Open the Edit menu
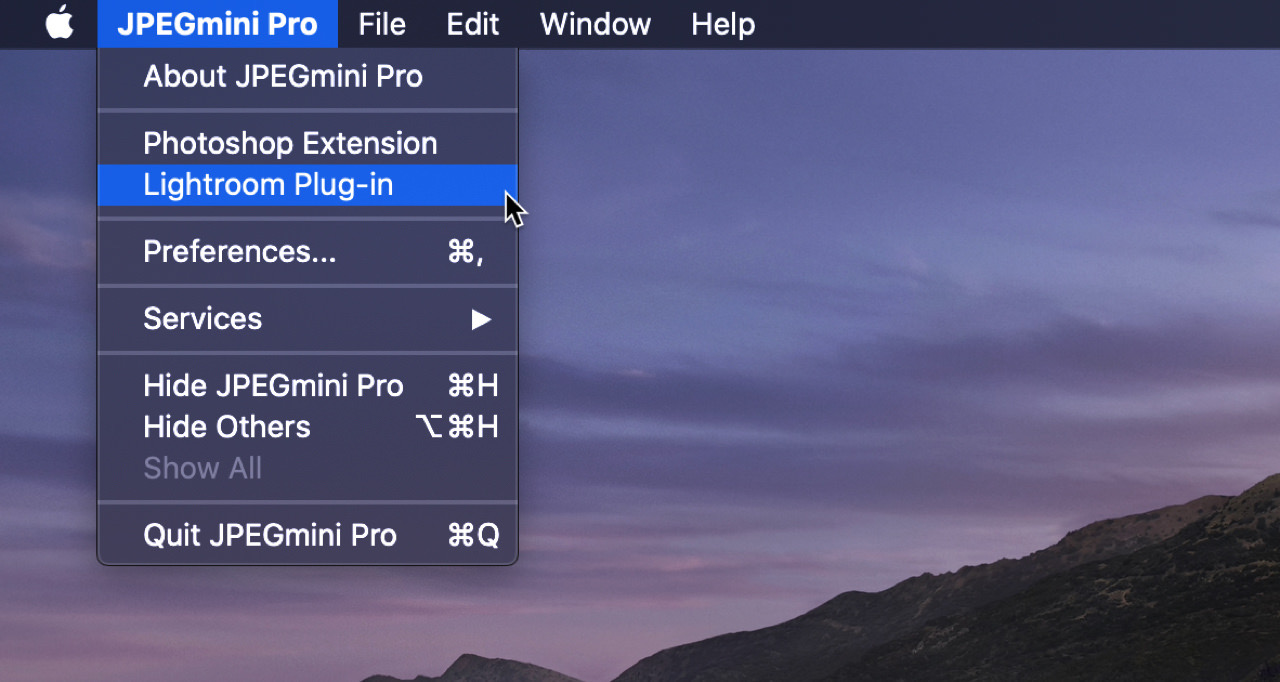Image resolution: width=1280 pixels, height=682 pixels. 473,23
